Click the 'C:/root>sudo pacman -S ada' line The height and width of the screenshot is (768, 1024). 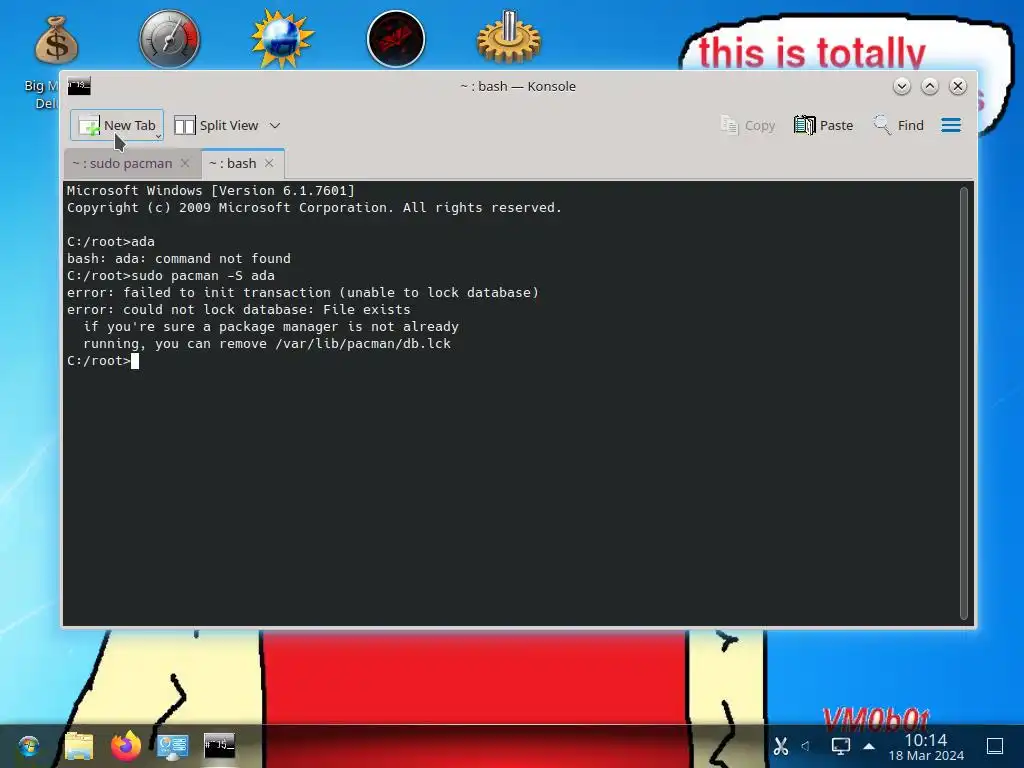[170, 276]
